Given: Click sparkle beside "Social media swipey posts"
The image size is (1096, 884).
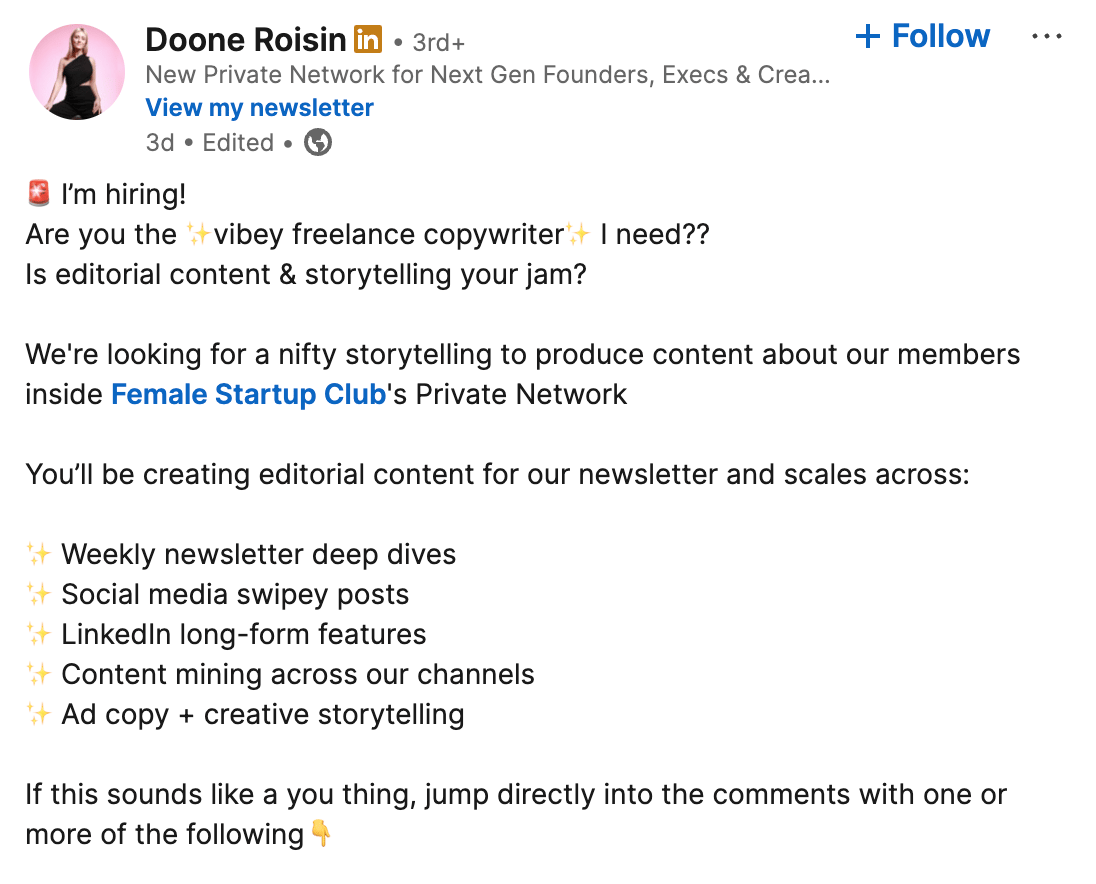Looking at the screenshot, I should [39, 594].
